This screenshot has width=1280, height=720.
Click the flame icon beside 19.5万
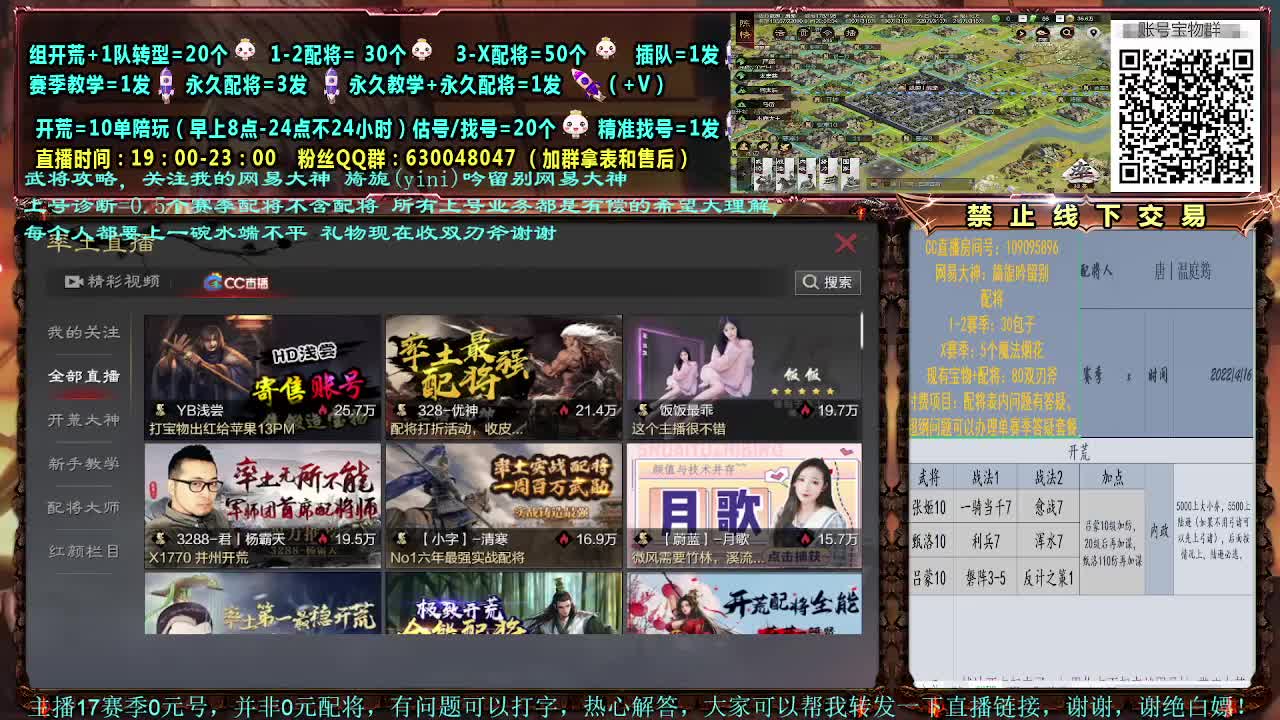pos(323,539)
